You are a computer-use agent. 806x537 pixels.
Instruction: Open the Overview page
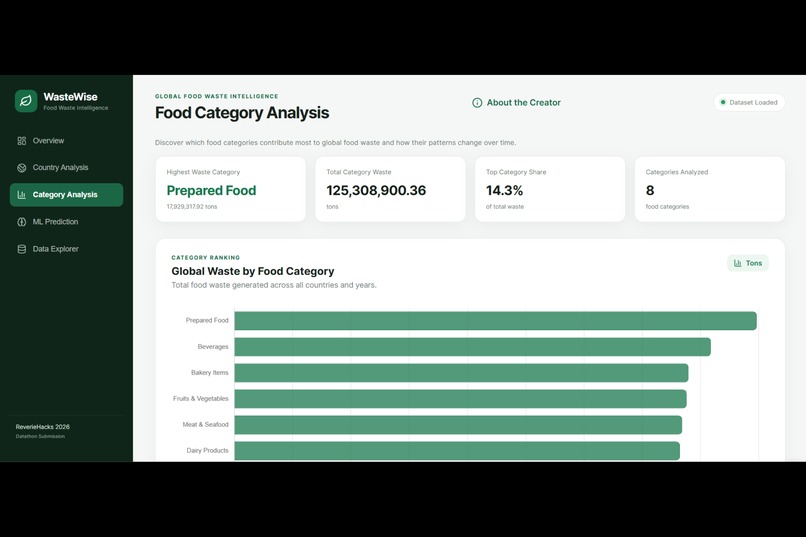[66, 141]
